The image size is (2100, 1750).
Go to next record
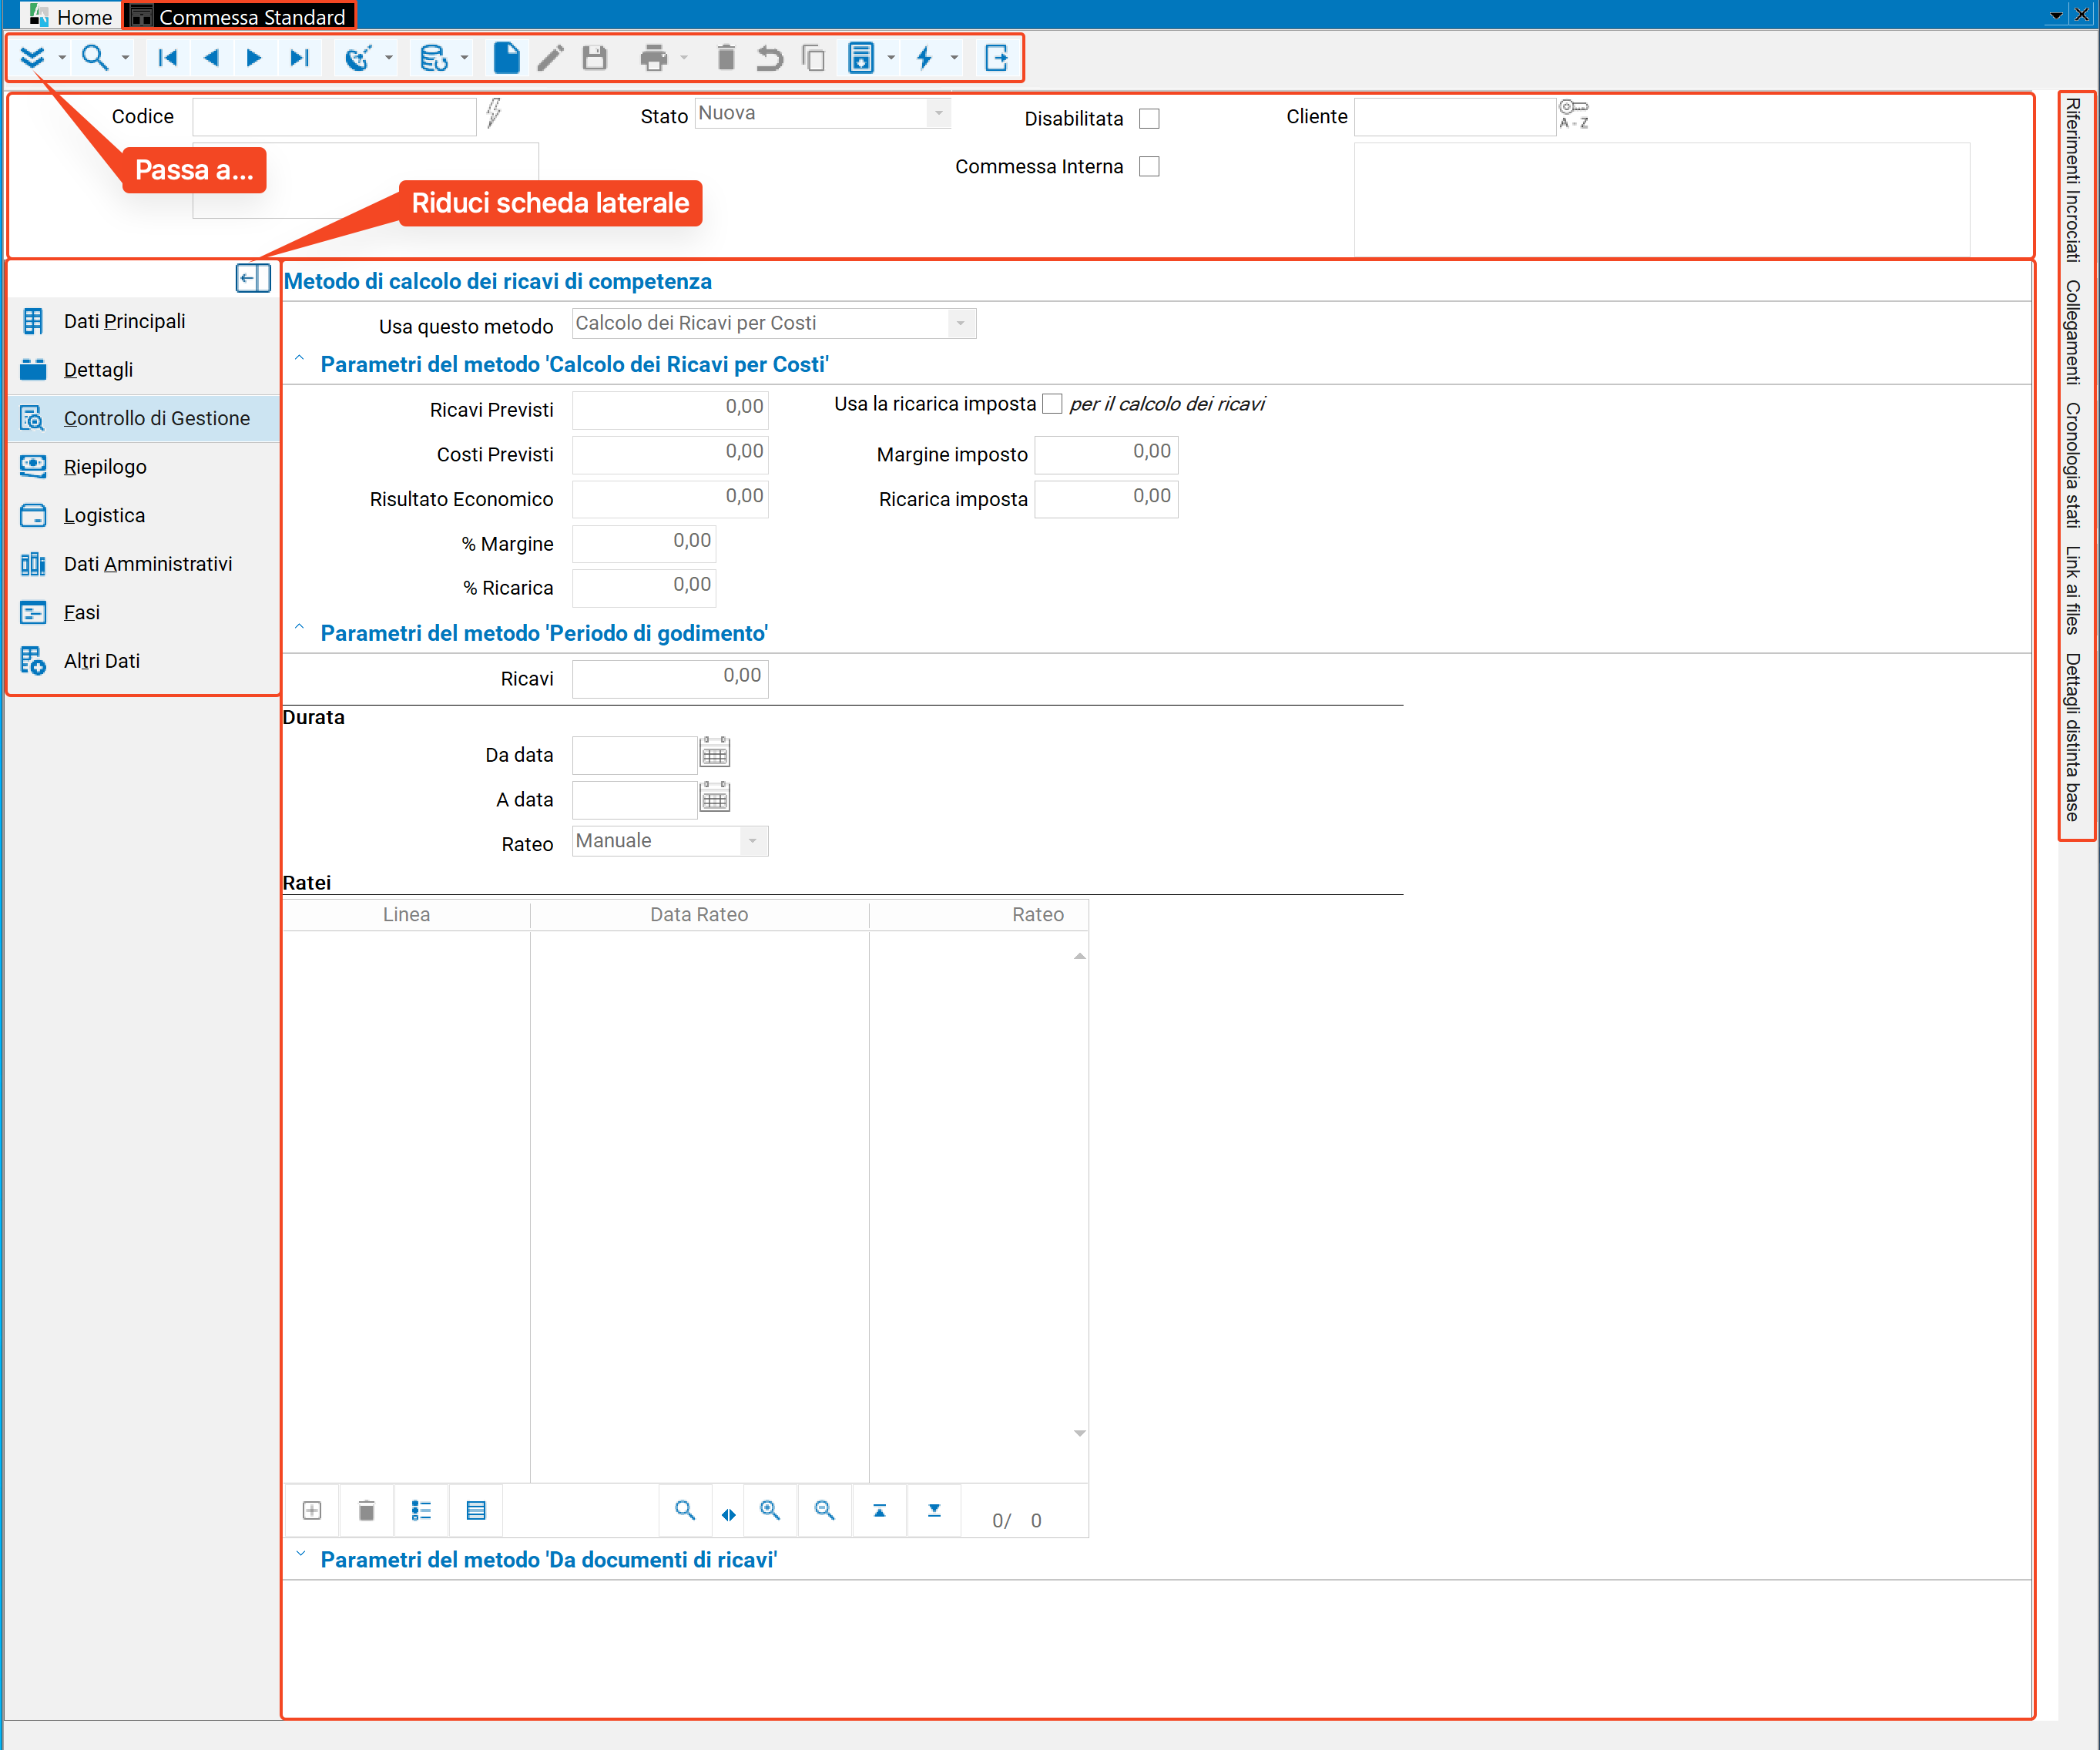coord(254,58)
